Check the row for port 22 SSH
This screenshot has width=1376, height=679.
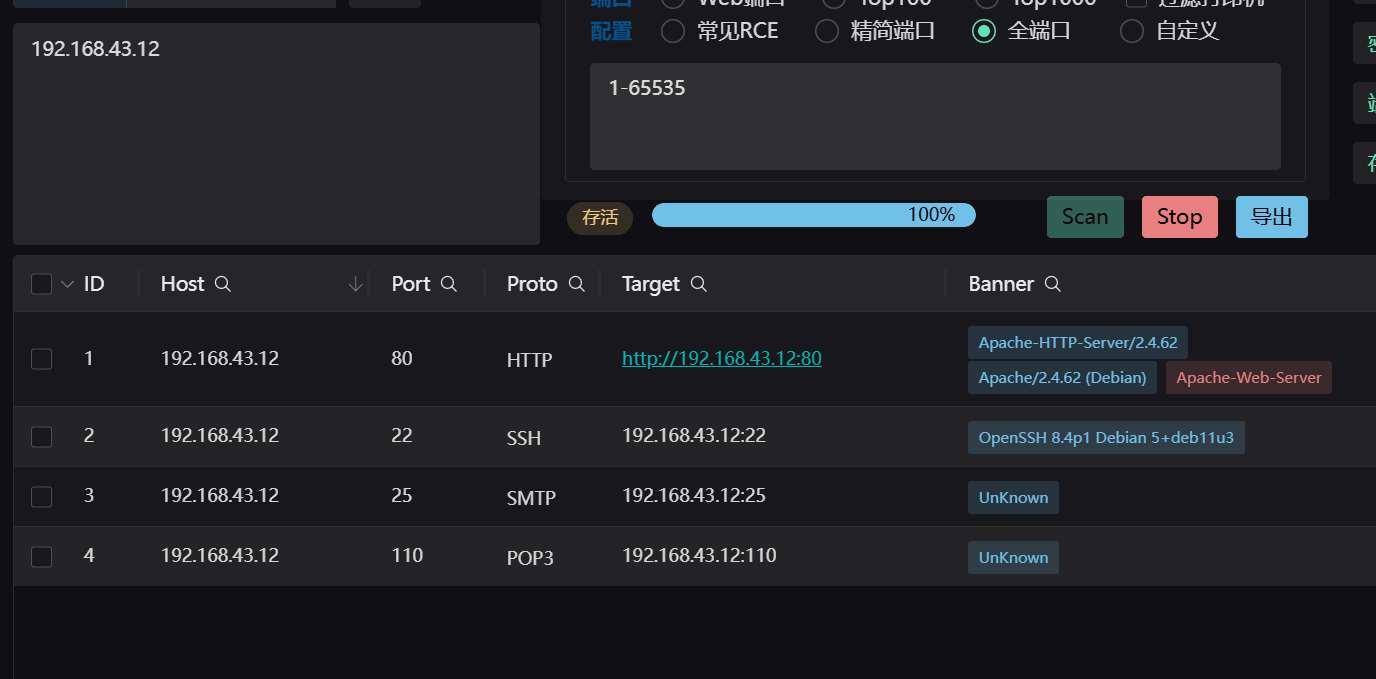[41, 436]
